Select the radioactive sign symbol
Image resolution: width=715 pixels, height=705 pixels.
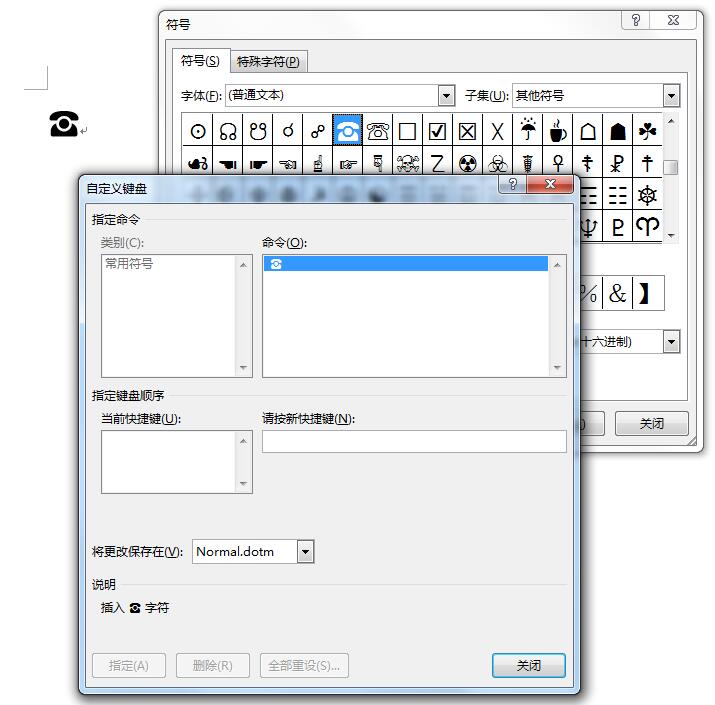[467, 162]
